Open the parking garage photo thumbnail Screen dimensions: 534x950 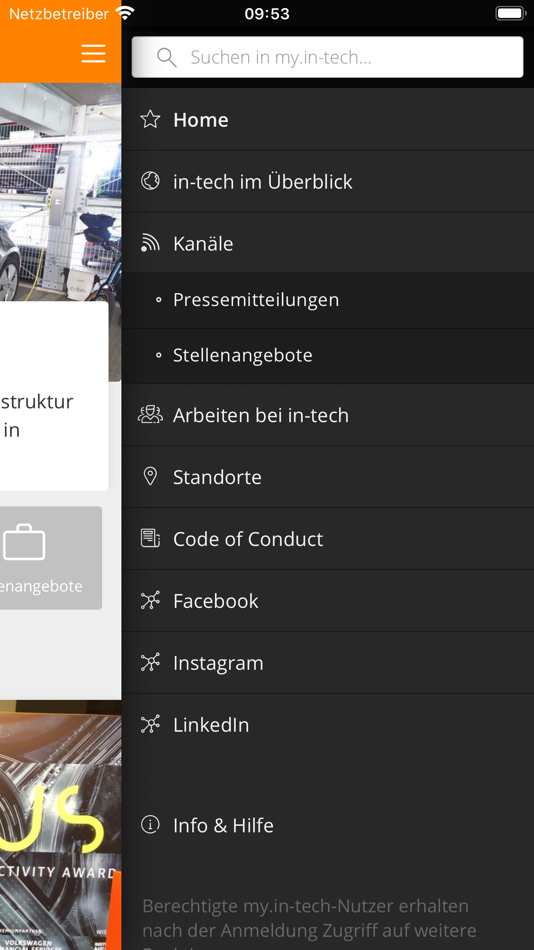(61, 191)
